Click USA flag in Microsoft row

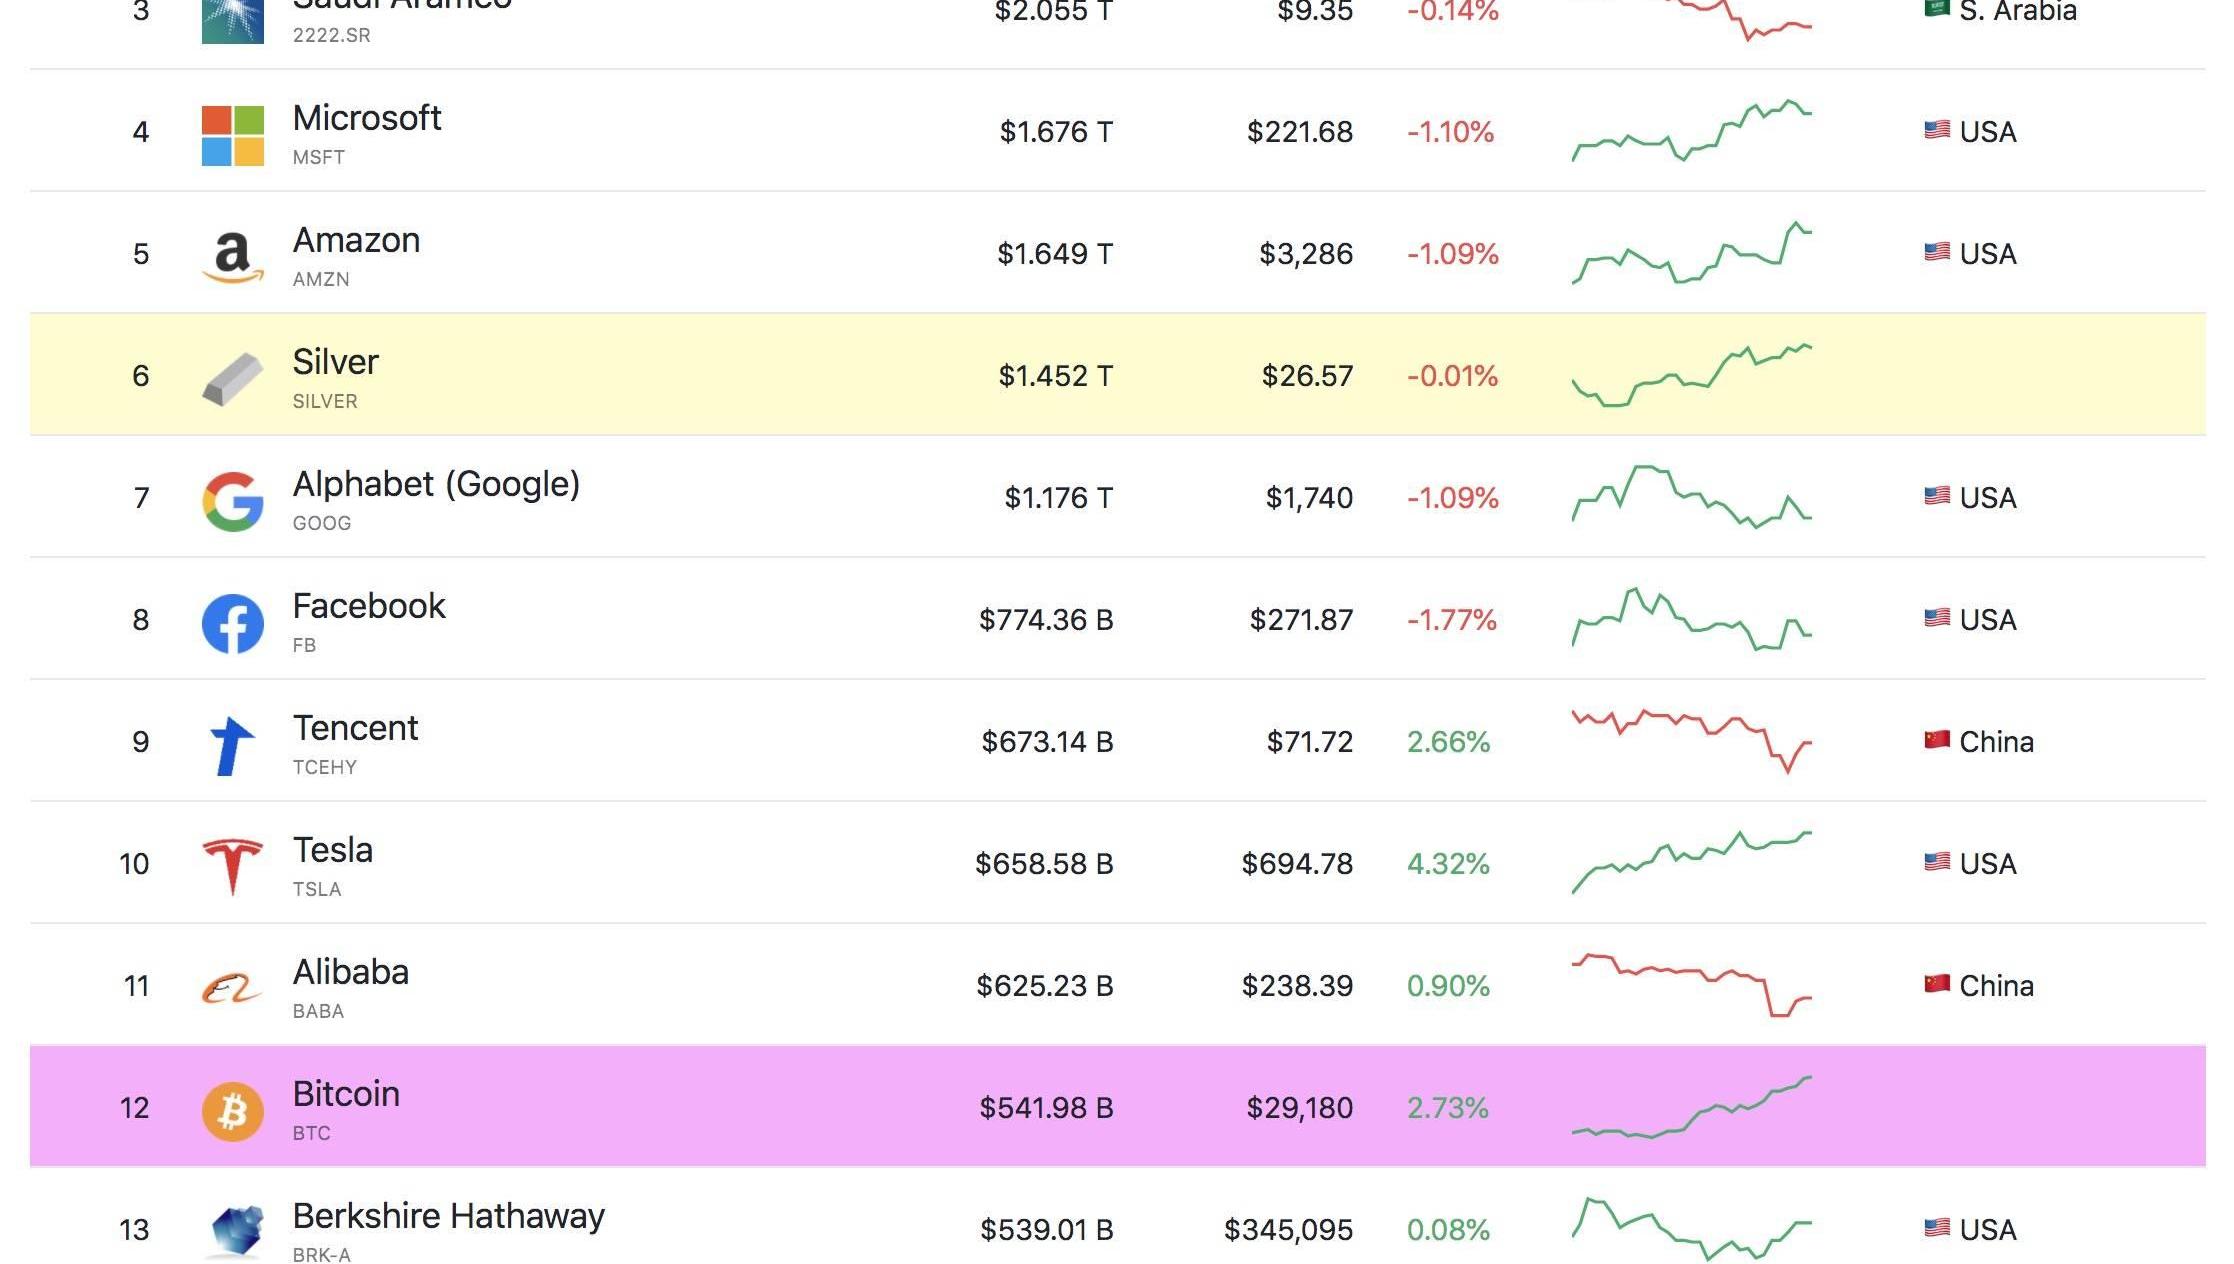pyautogui.click(x=1937, y=130)
